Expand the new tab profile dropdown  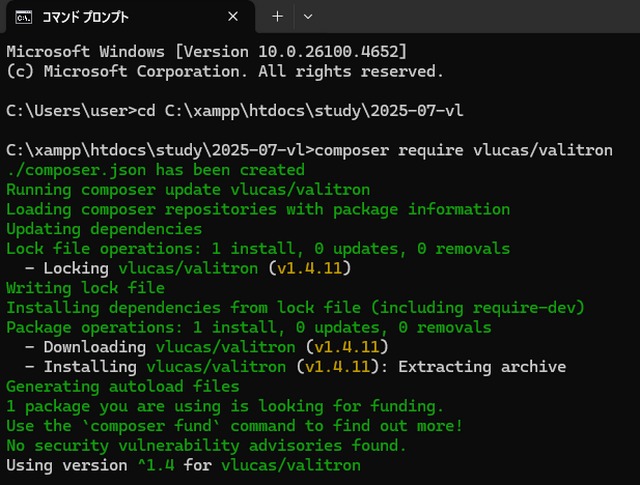(x=307, y=17)
